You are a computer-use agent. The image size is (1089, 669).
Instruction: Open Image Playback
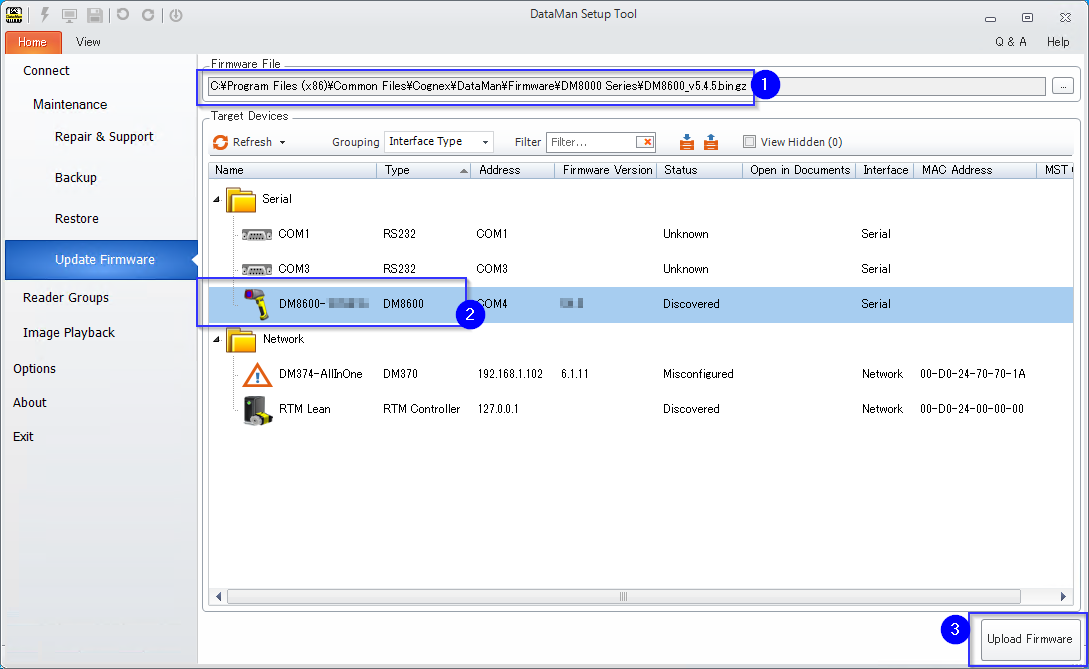(69, 333)
